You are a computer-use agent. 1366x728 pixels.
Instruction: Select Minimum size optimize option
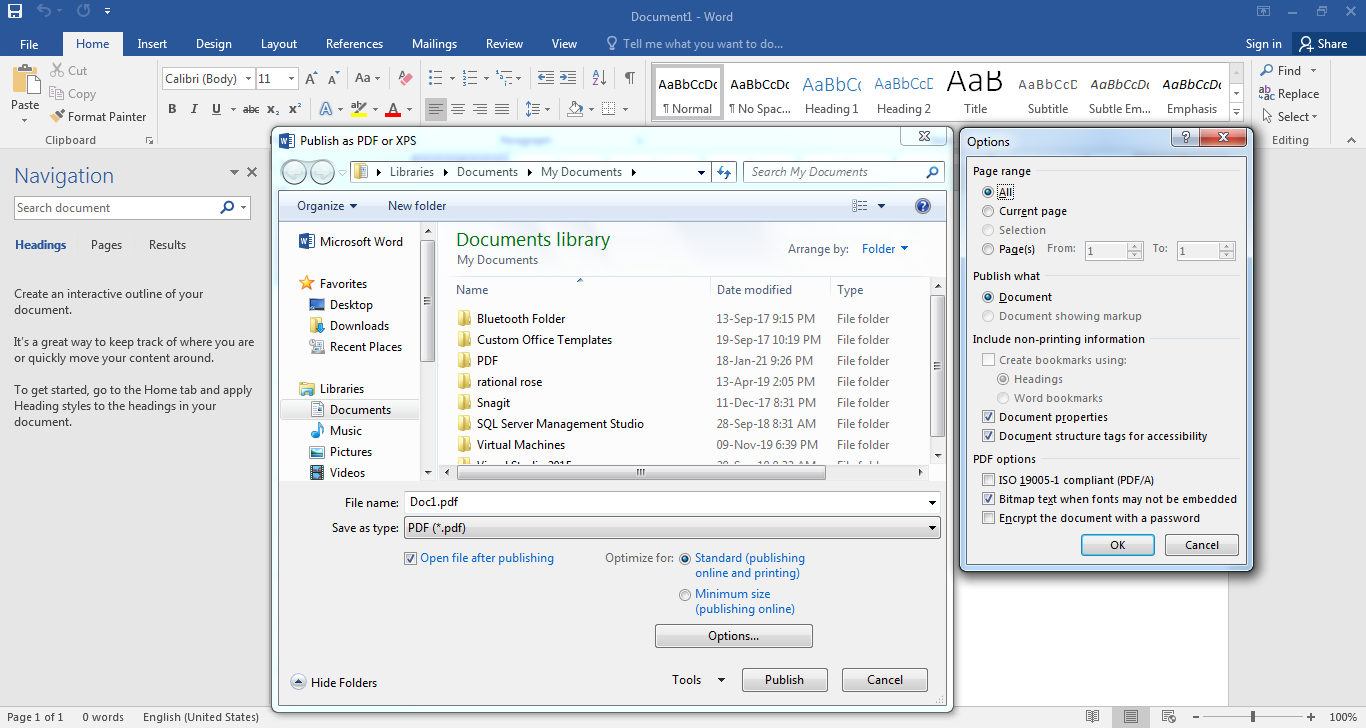[685, 594]
